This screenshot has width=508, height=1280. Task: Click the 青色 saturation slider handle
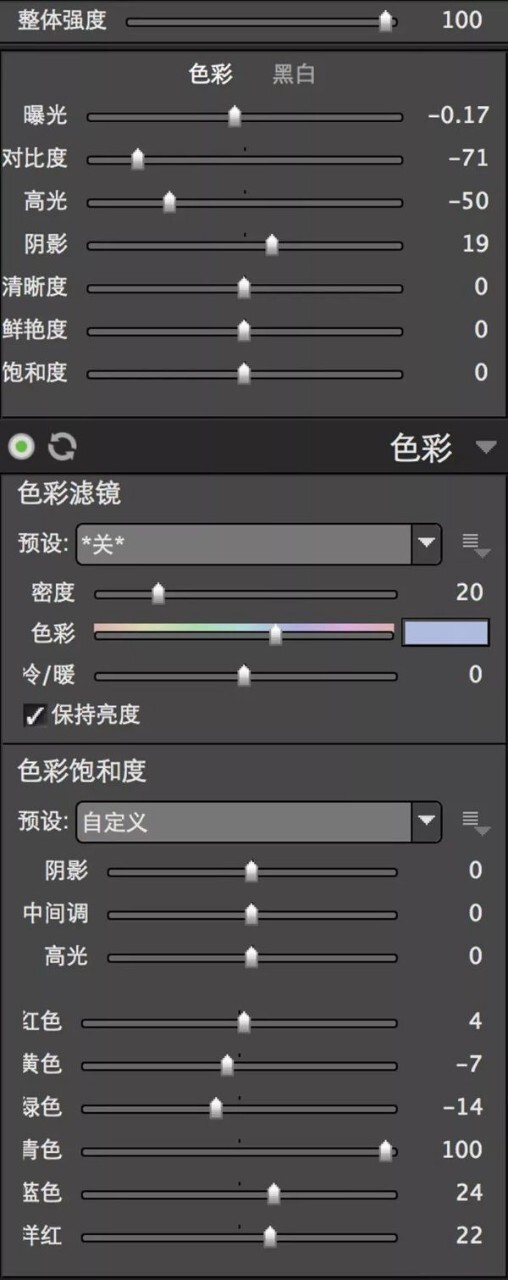[x=386, y=1152]
